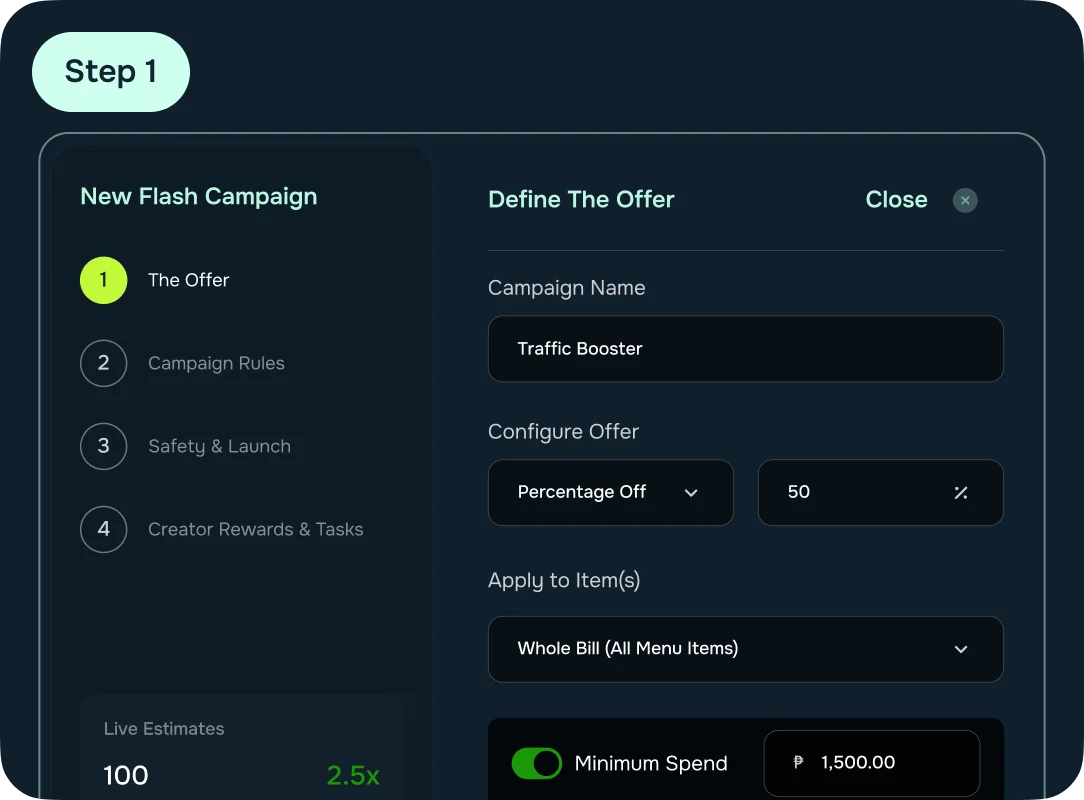Click the percent symbol in value field

click(960, 492)
